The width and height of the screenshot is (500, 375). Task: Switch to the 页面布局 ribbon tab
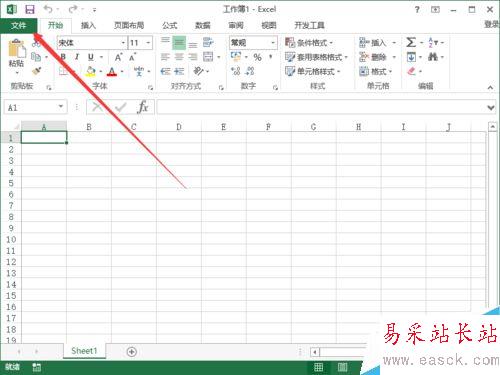129,25
